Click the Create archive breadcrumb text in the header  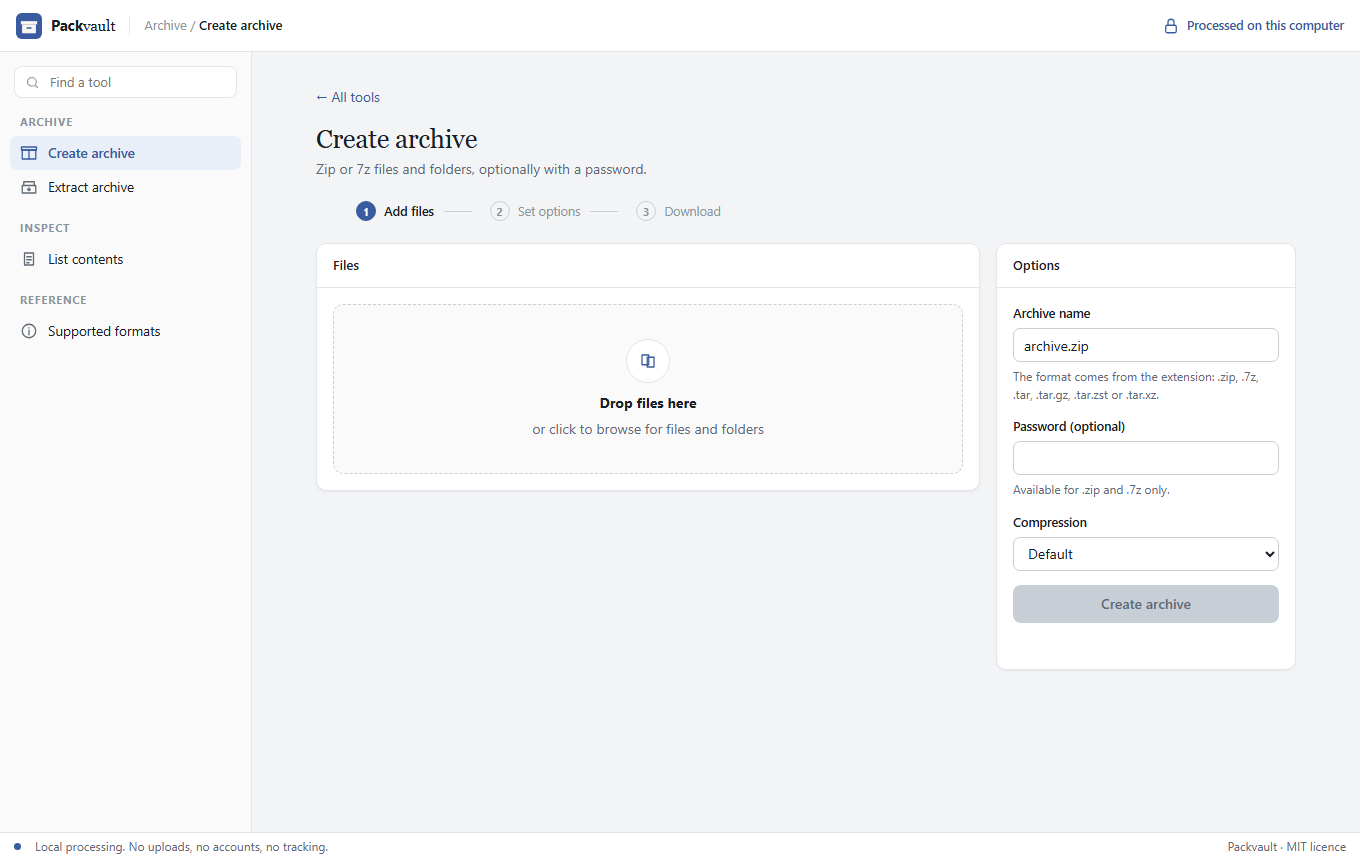[241, 26]
